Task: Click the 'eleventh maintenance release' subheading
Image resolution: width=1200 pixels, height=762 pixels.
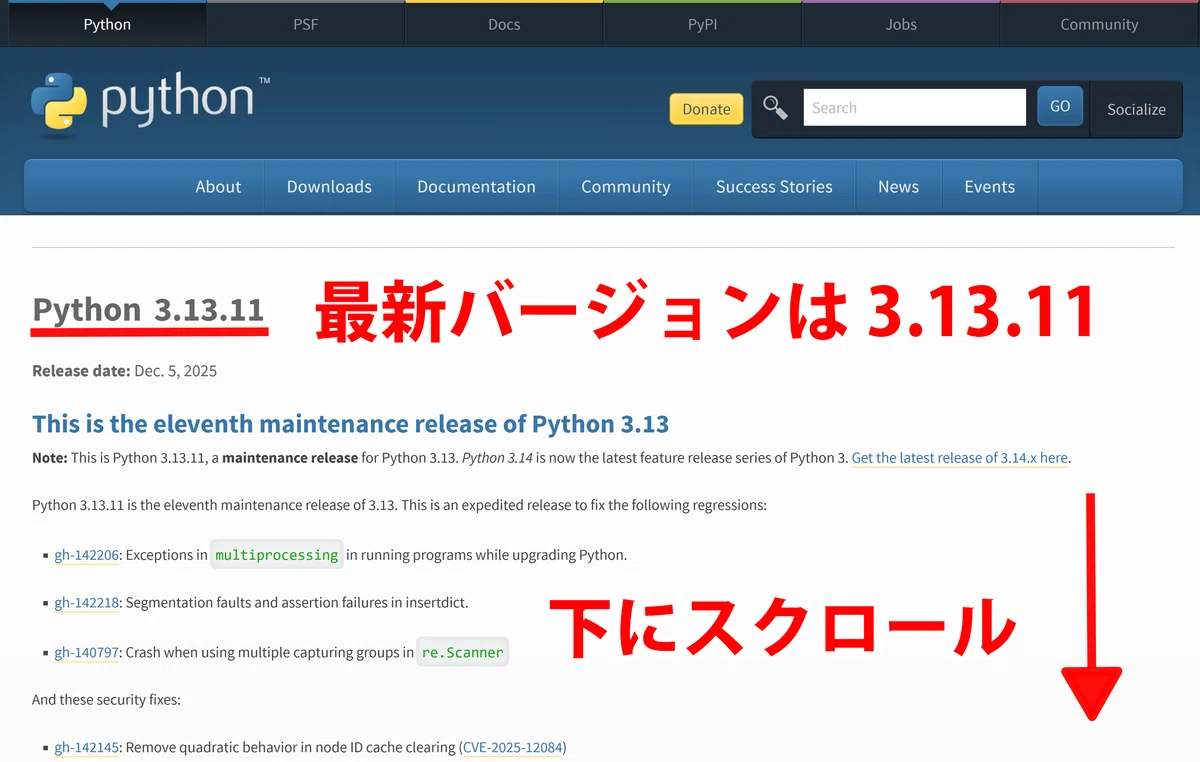Action: (x=350, y=424)
